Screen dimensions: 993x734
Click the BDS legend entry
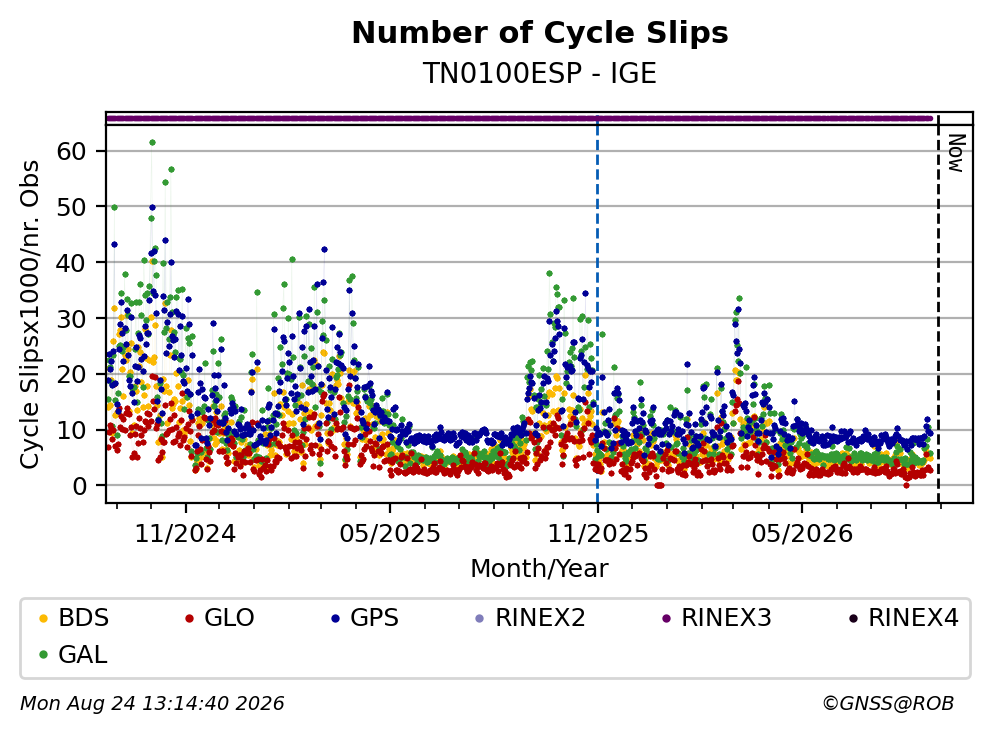73,617
